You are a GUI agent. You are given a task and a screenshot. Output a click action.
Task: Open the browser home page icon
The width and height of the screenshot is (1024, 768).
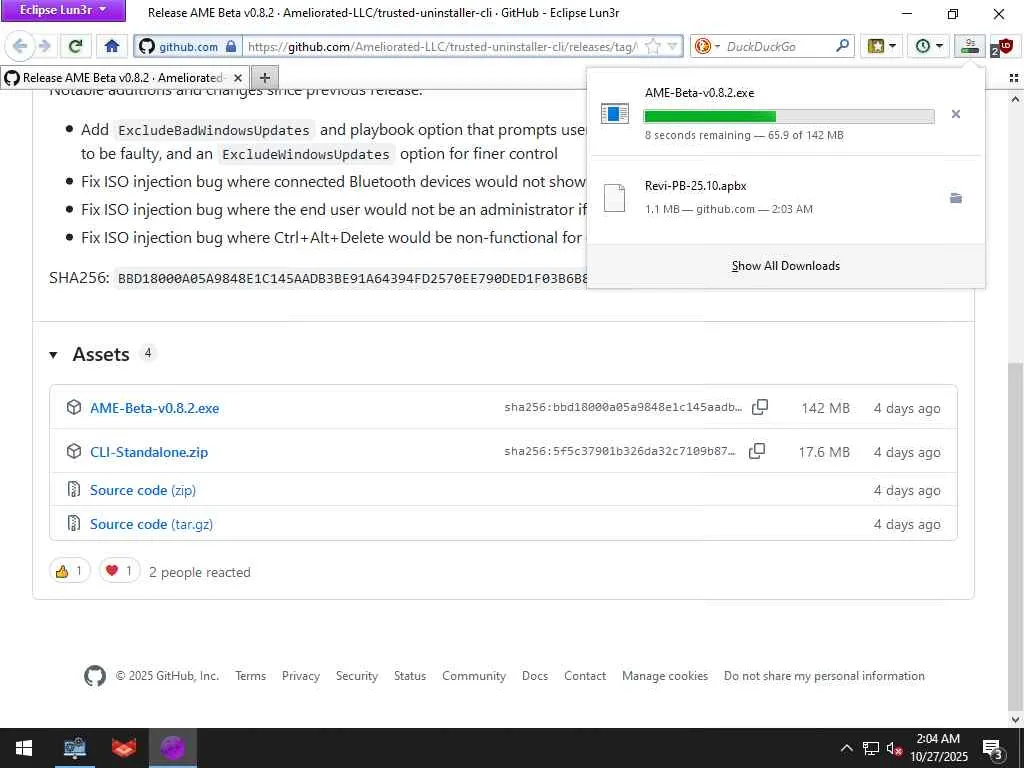112,46
